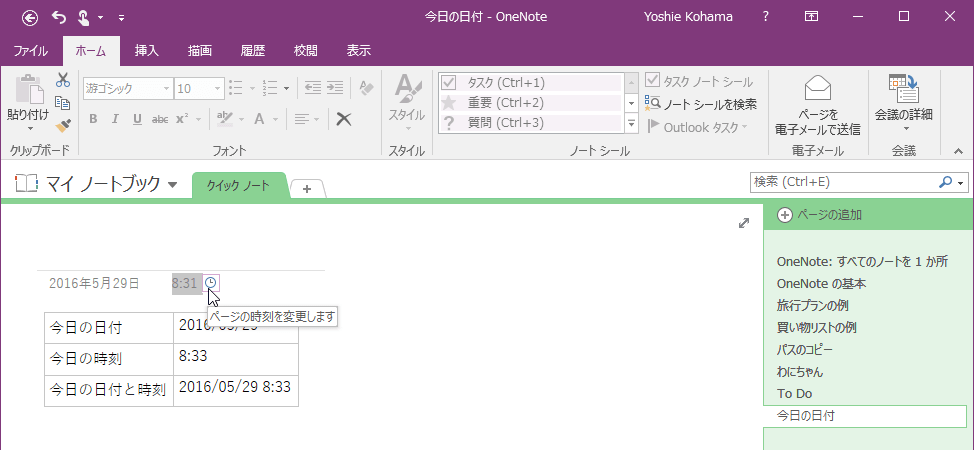Apply text highlight color
Image resolution: width=974 pixels, height=450 pixels.
click(x=225, y=119)
